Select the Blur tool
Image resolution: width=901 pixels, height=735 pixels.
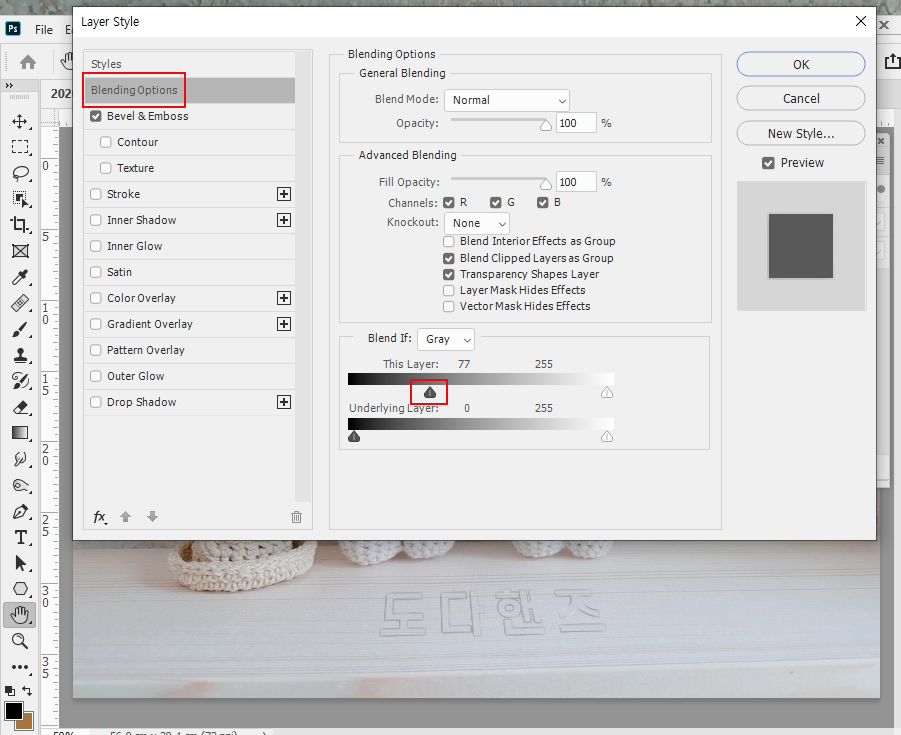(x=20, y=459)
